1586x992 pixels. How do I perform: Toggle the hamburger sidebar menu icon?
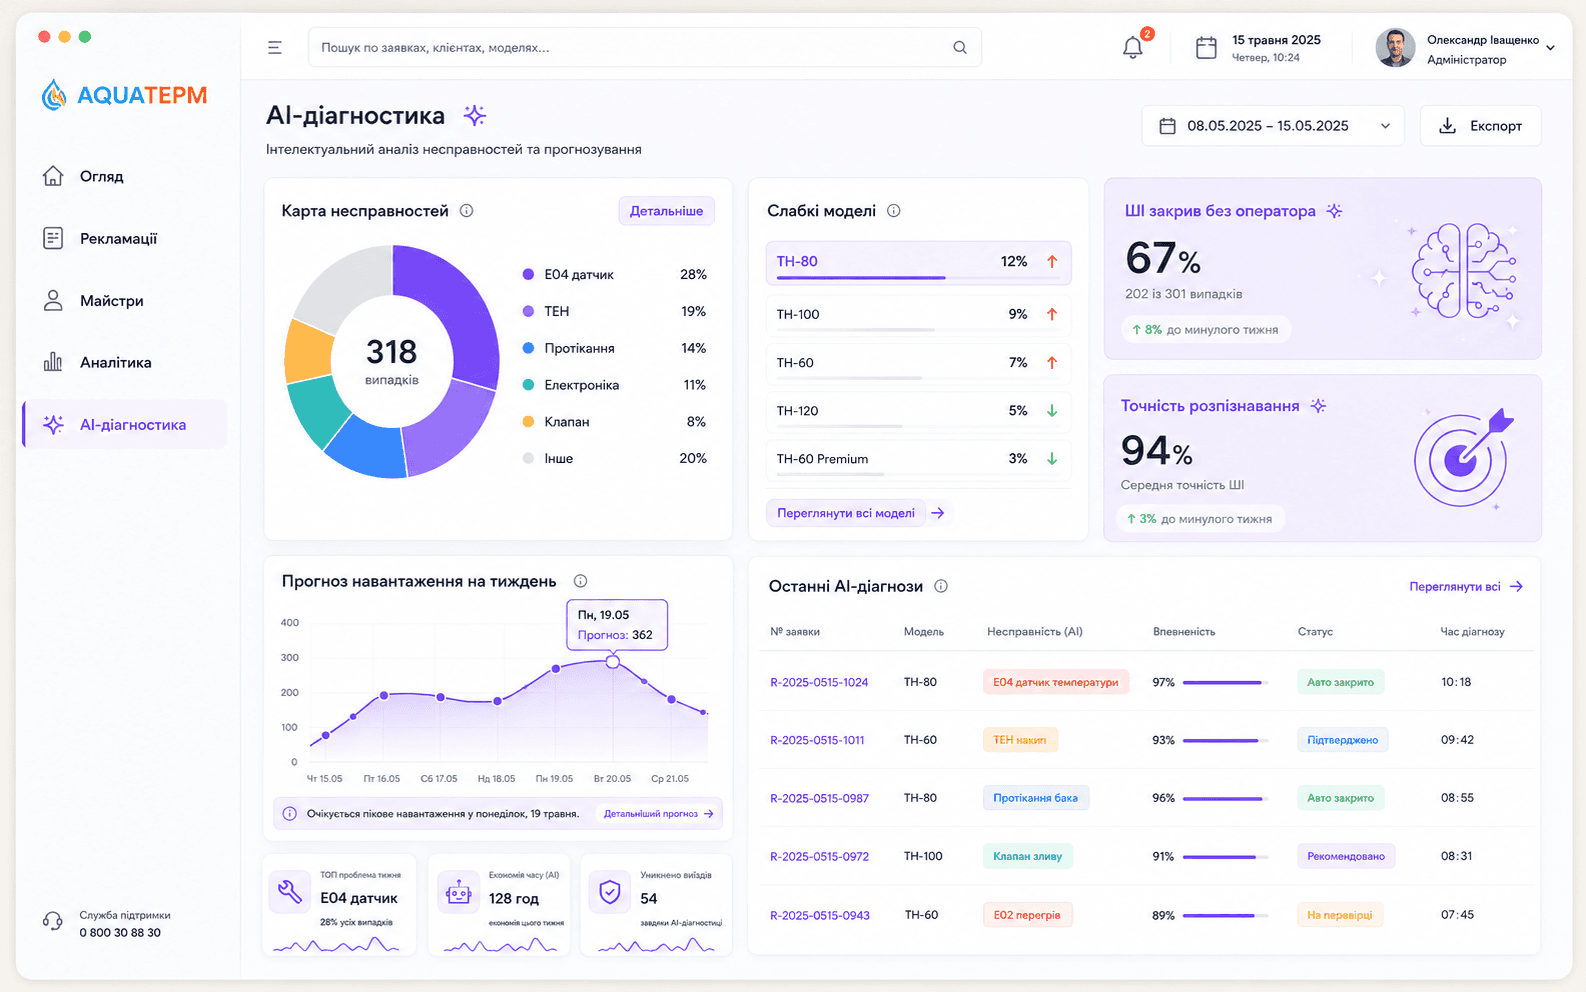click(274, 47)
